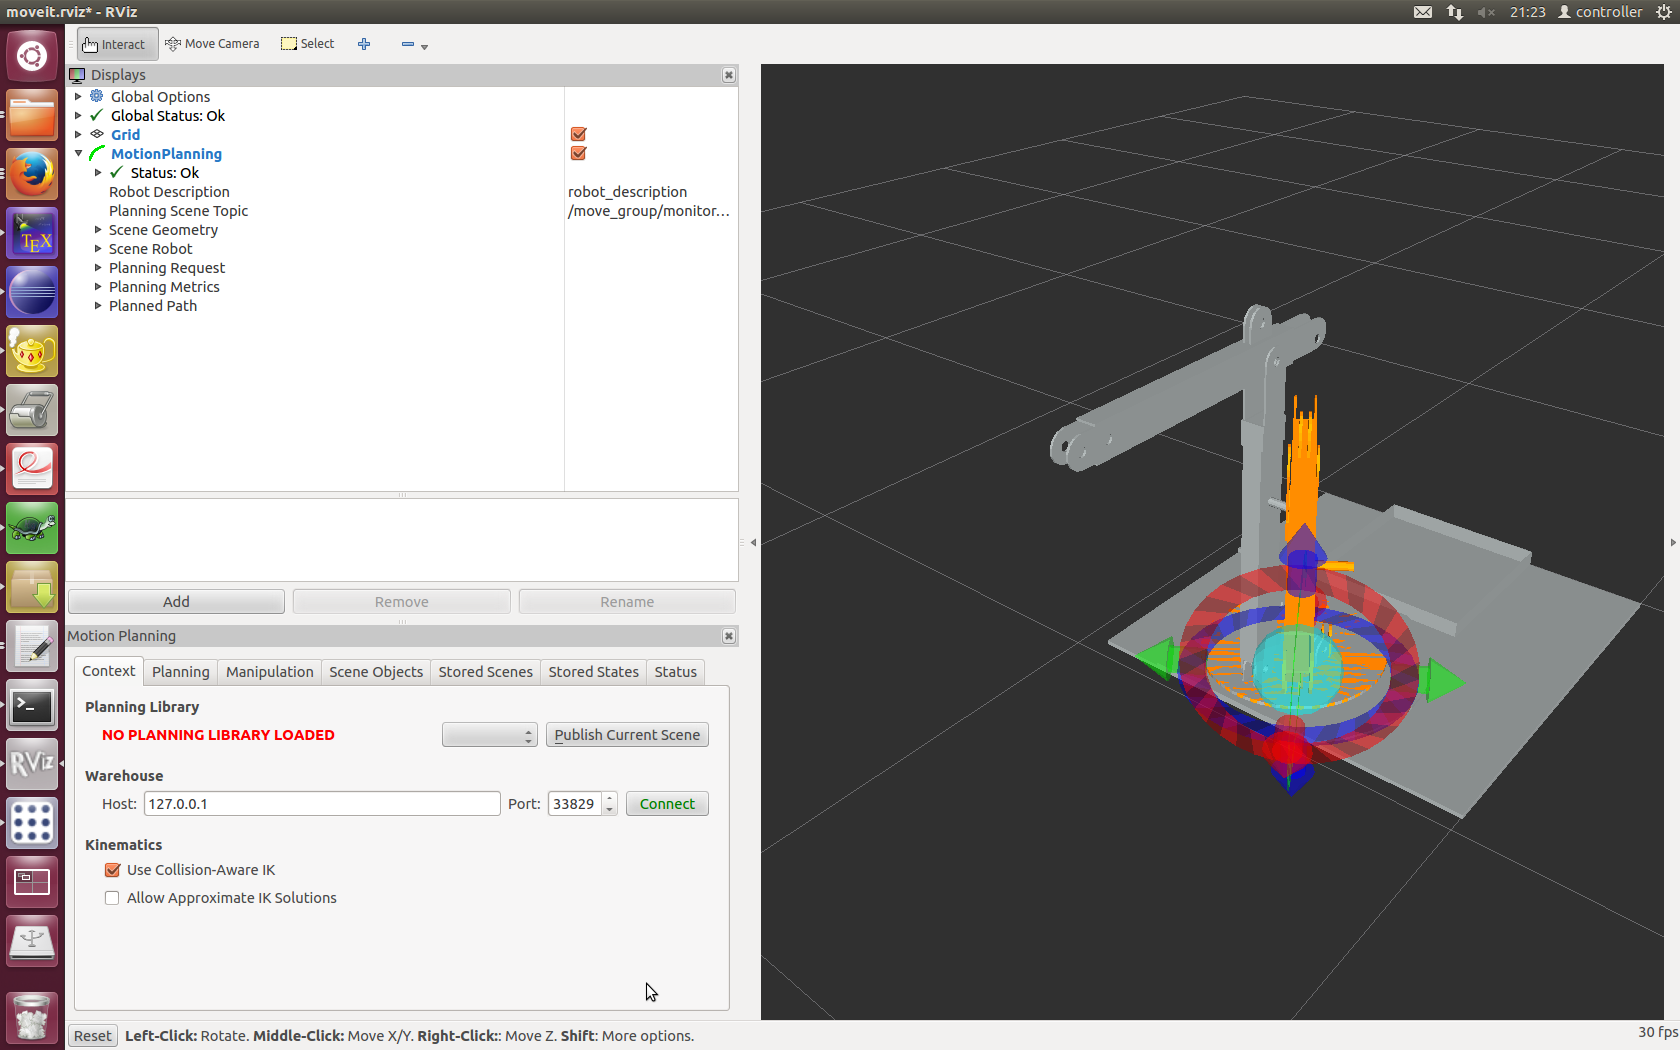Open the toolbar minus dropdown arrow
Image resolution: width=1680 pixels, height=1050 pixels.
coord(425,47)
